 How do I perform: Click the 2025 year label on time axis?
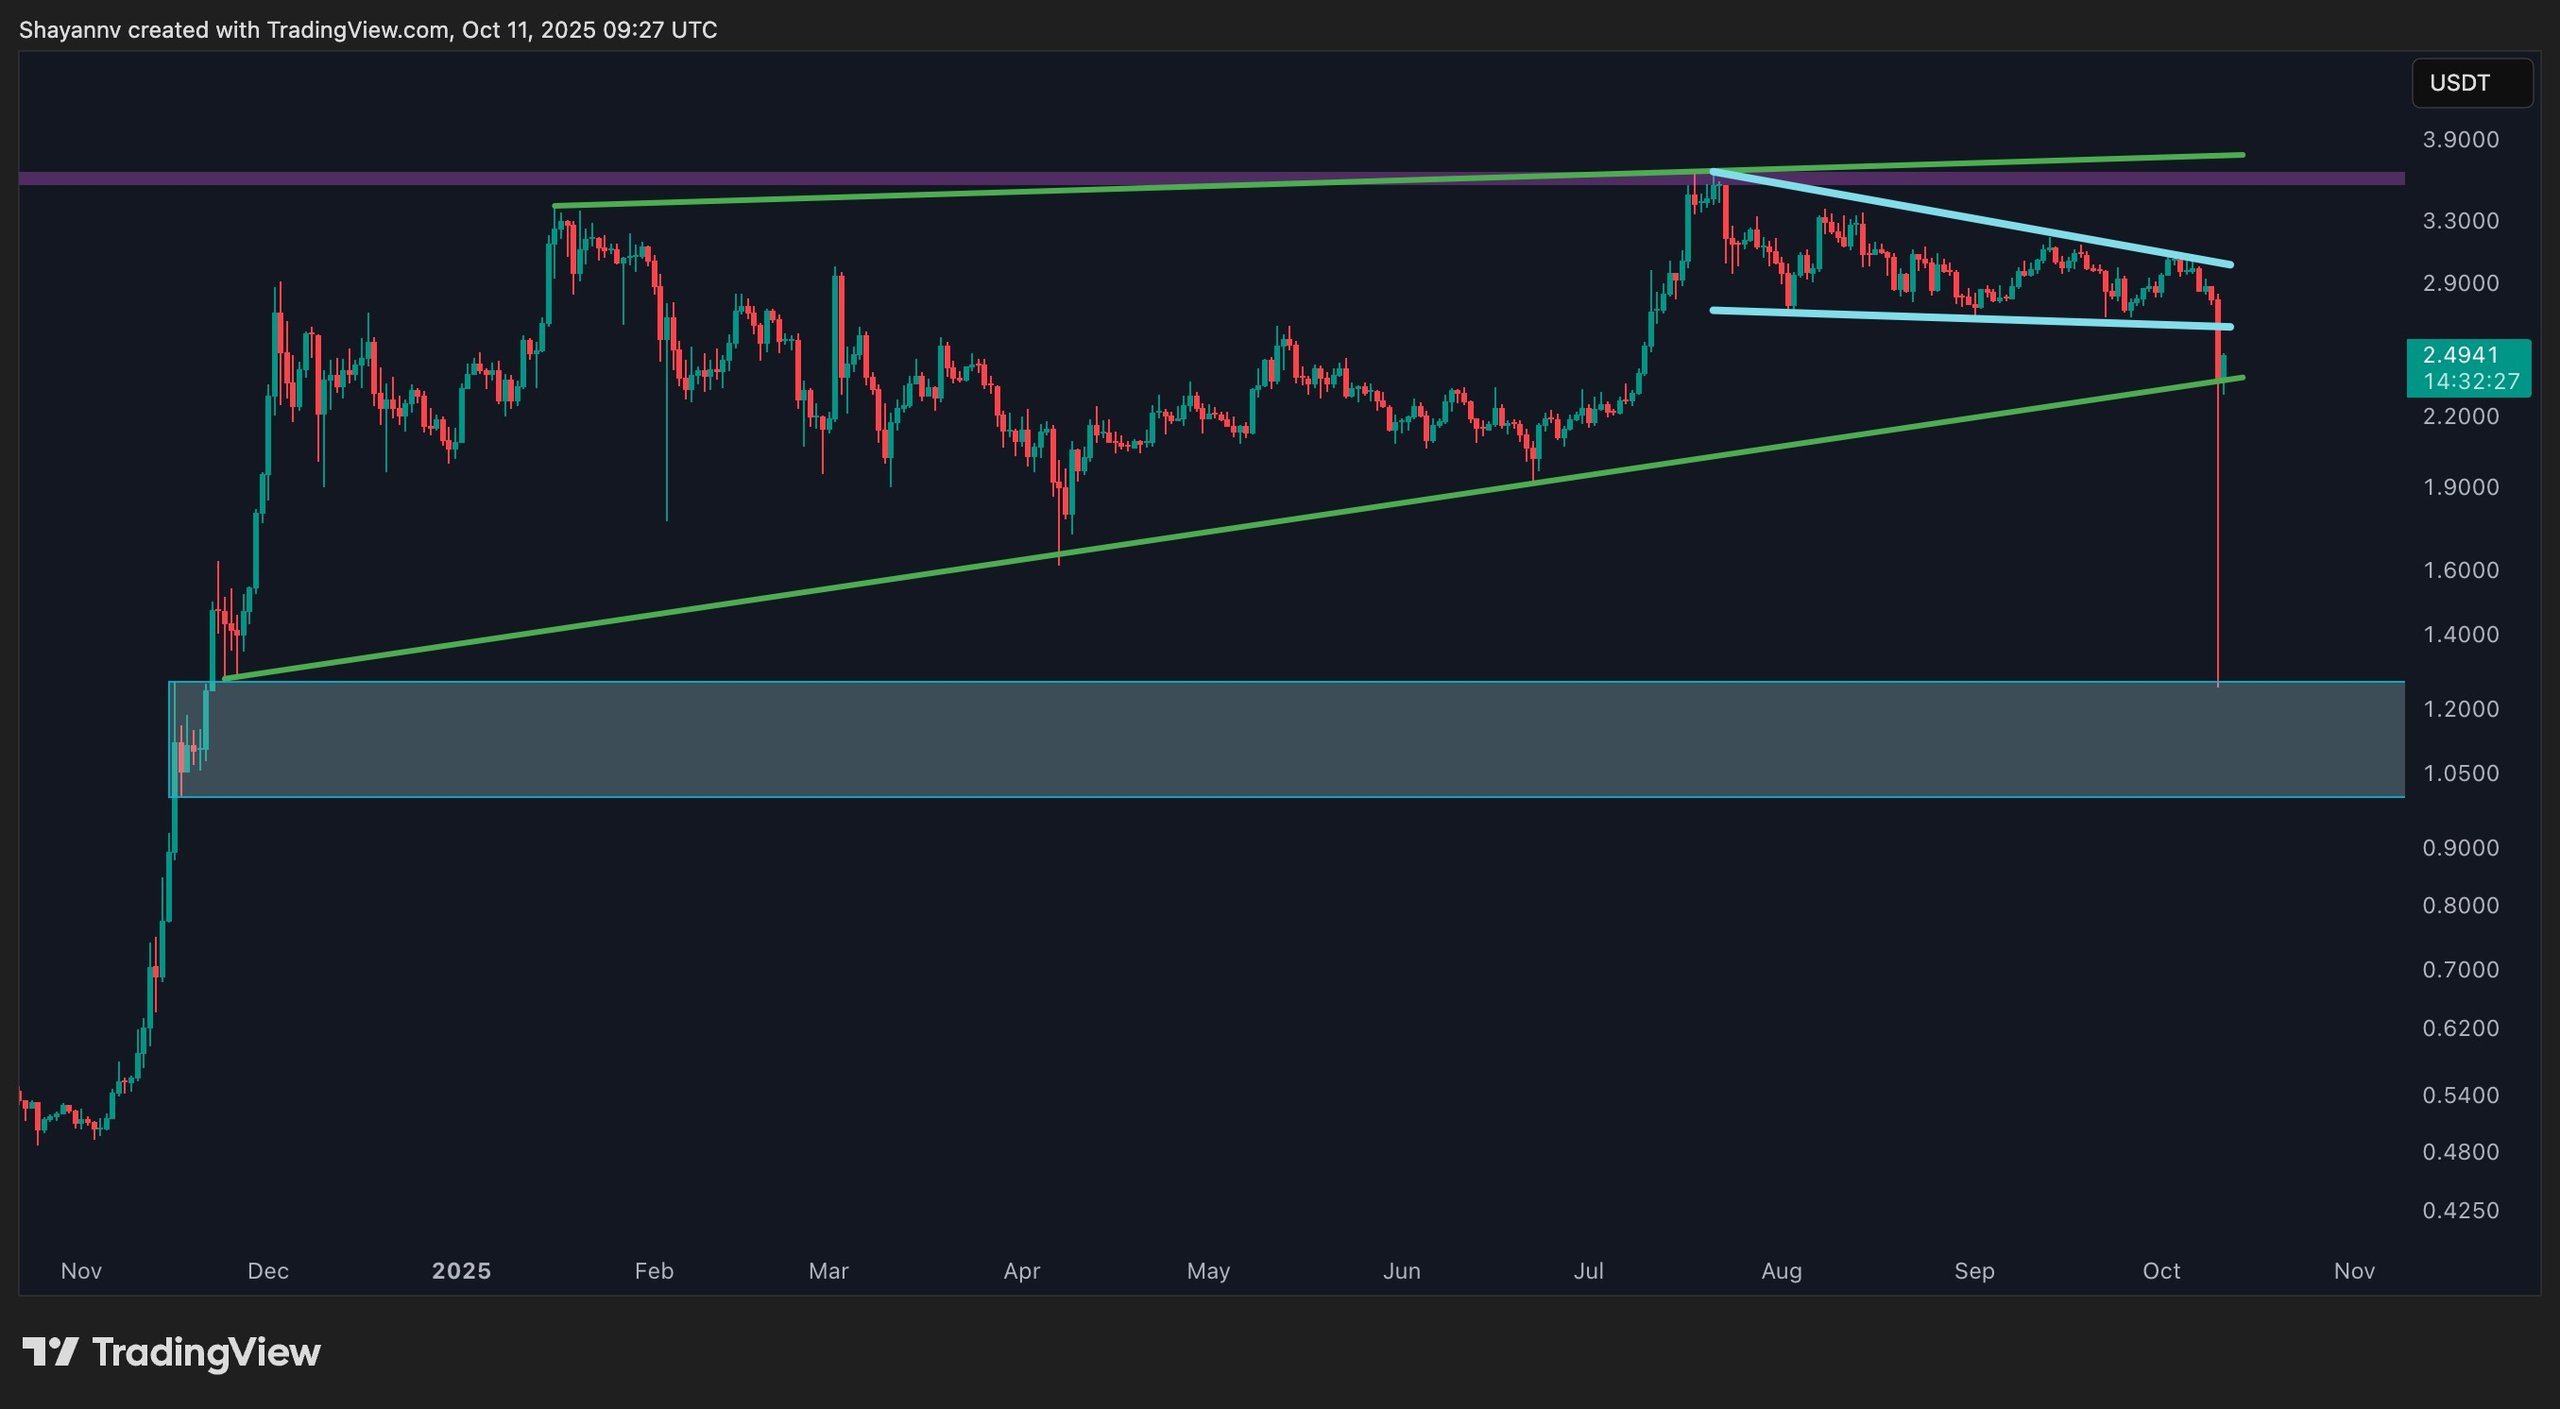coord(461,1271)
